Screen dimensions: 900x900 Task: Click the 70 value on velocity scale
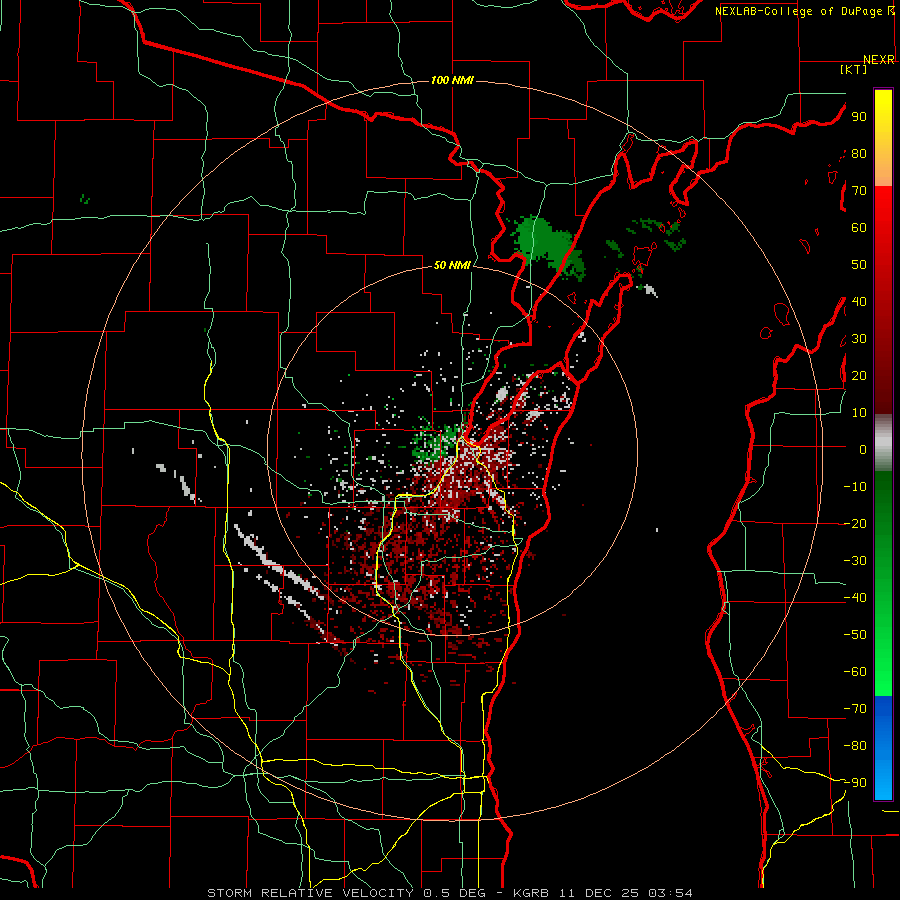click(x=859, y=191)
